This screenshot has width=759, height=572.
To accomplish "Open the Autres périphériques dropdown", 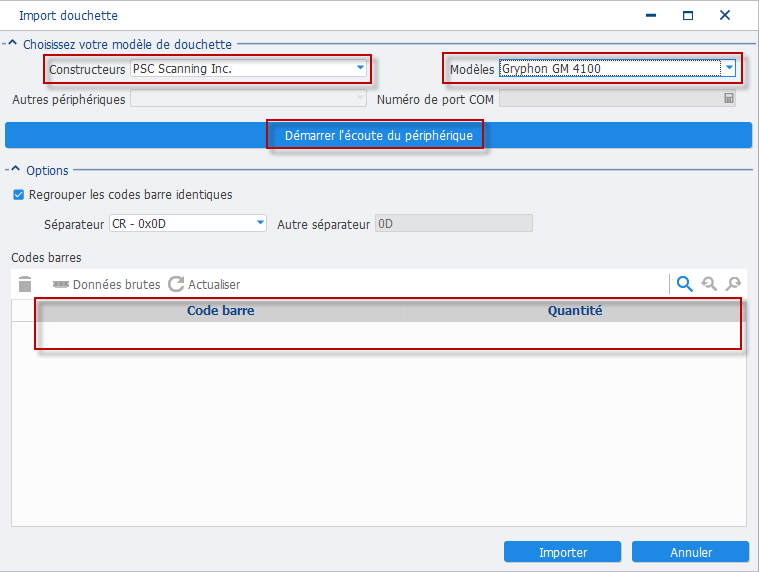I will (x=360, y=98).
